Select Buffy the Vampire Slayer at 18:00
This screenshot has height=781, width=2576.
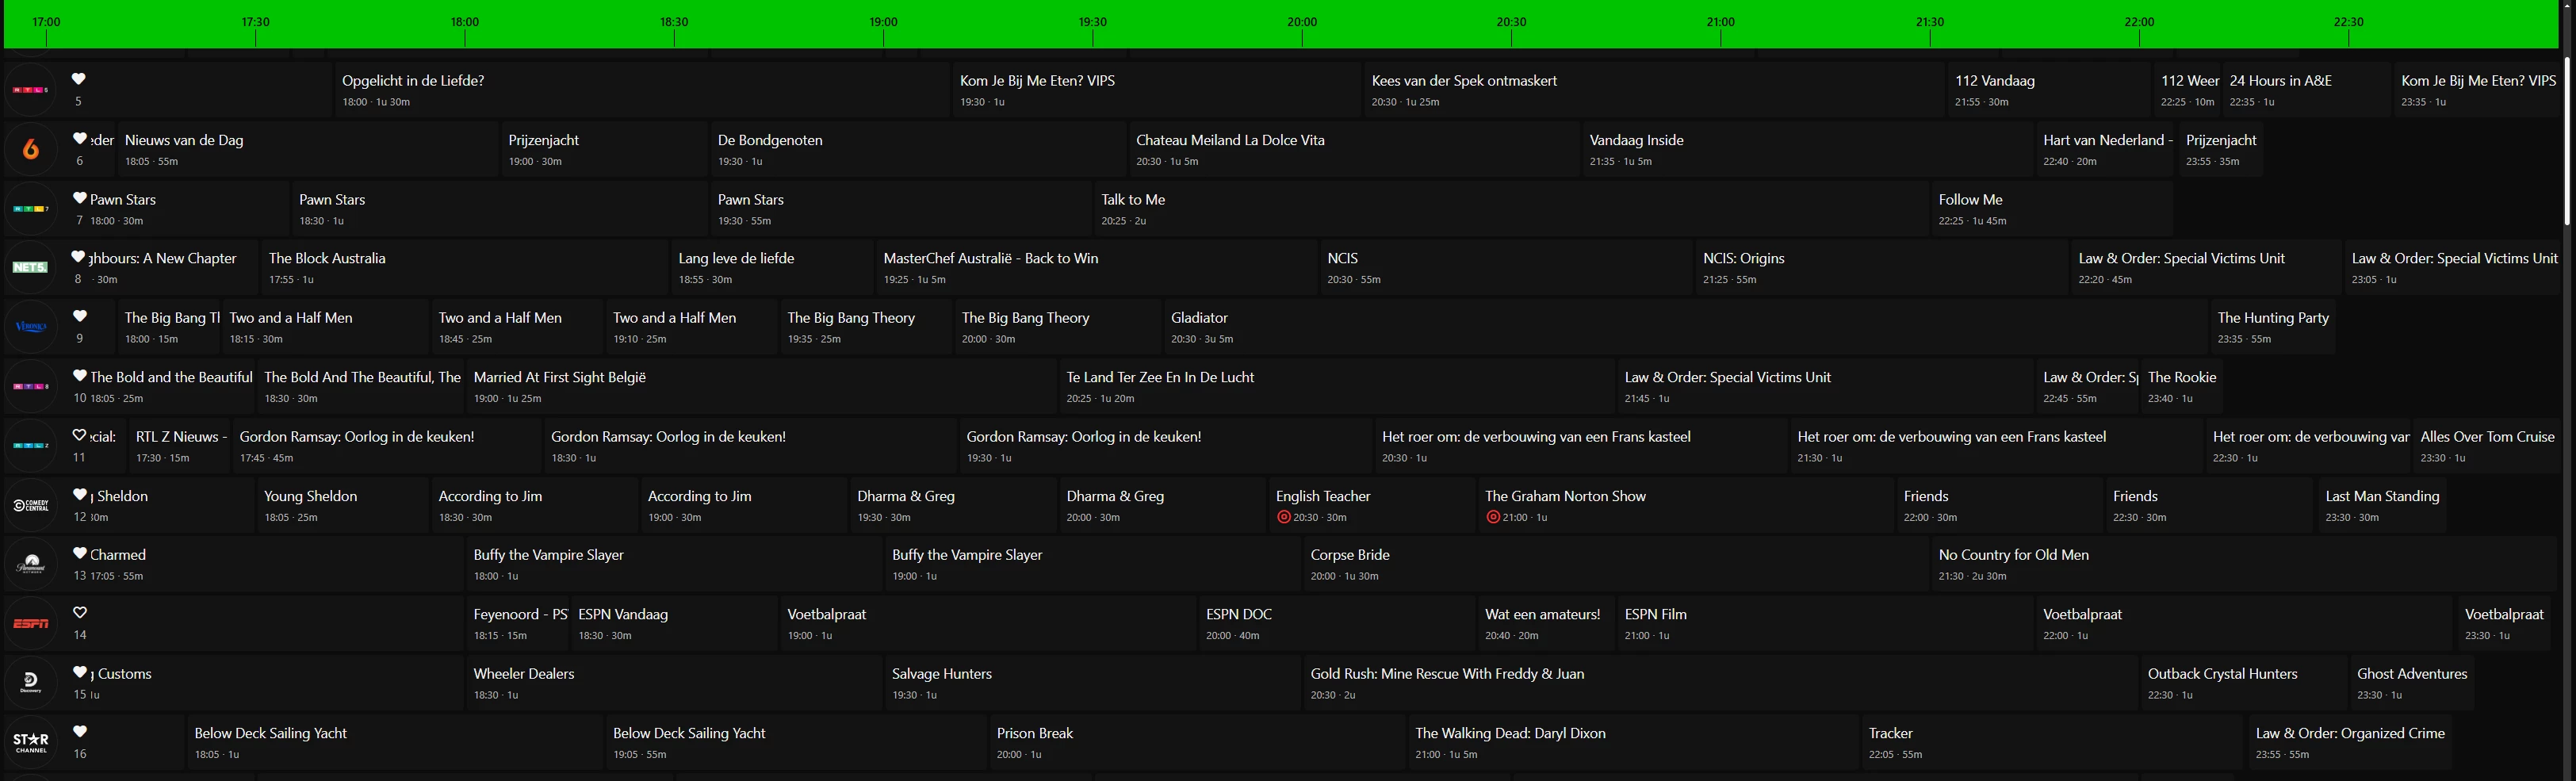(x=674, y=564)
